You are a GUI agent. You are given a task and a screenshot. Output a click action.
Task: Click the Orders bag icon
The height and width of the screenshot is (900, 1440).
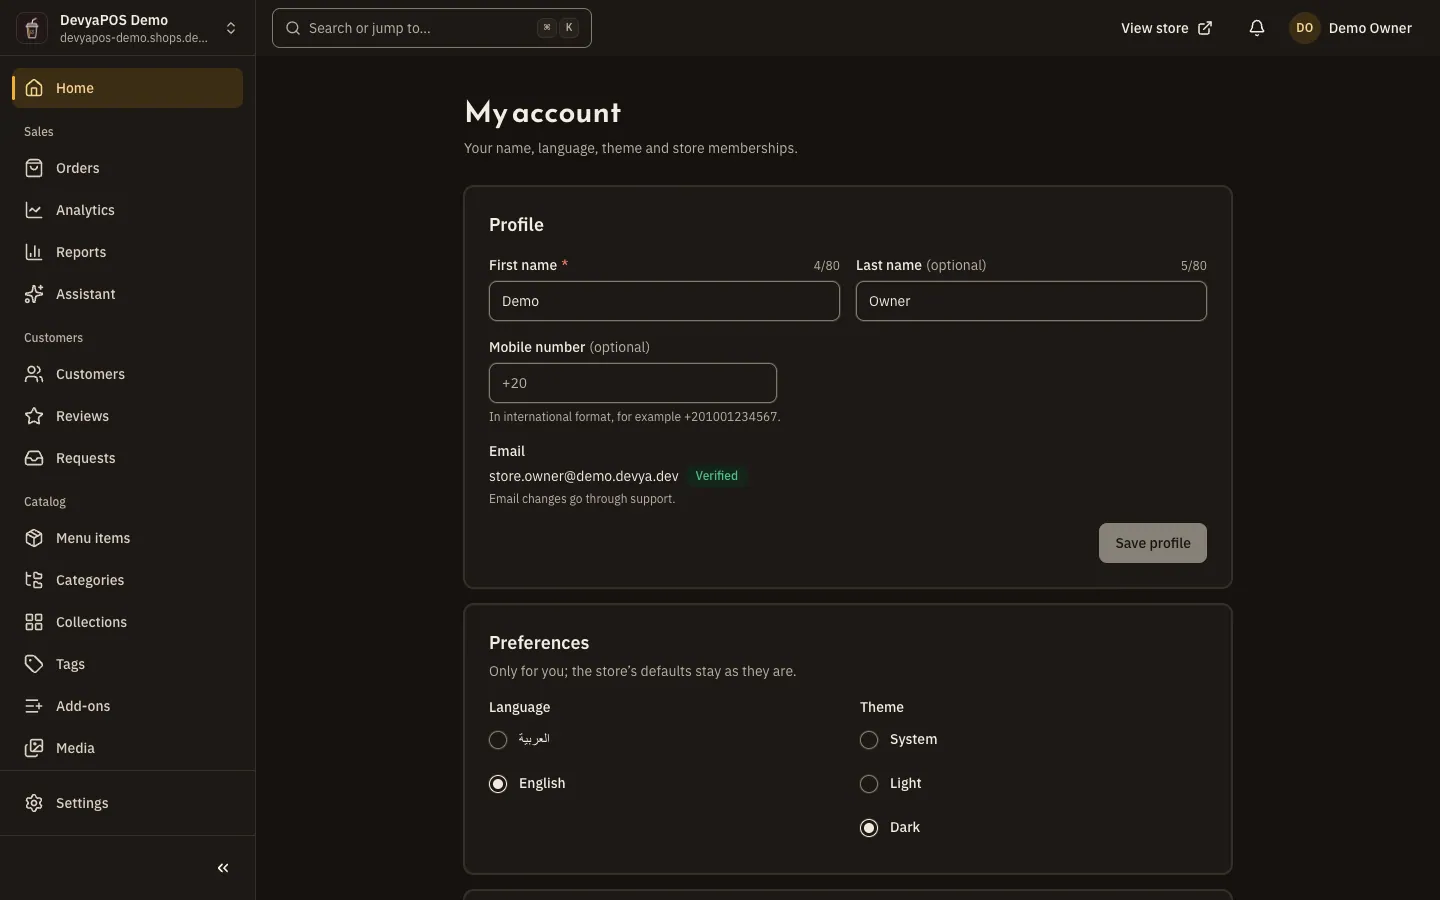(34, 168)
